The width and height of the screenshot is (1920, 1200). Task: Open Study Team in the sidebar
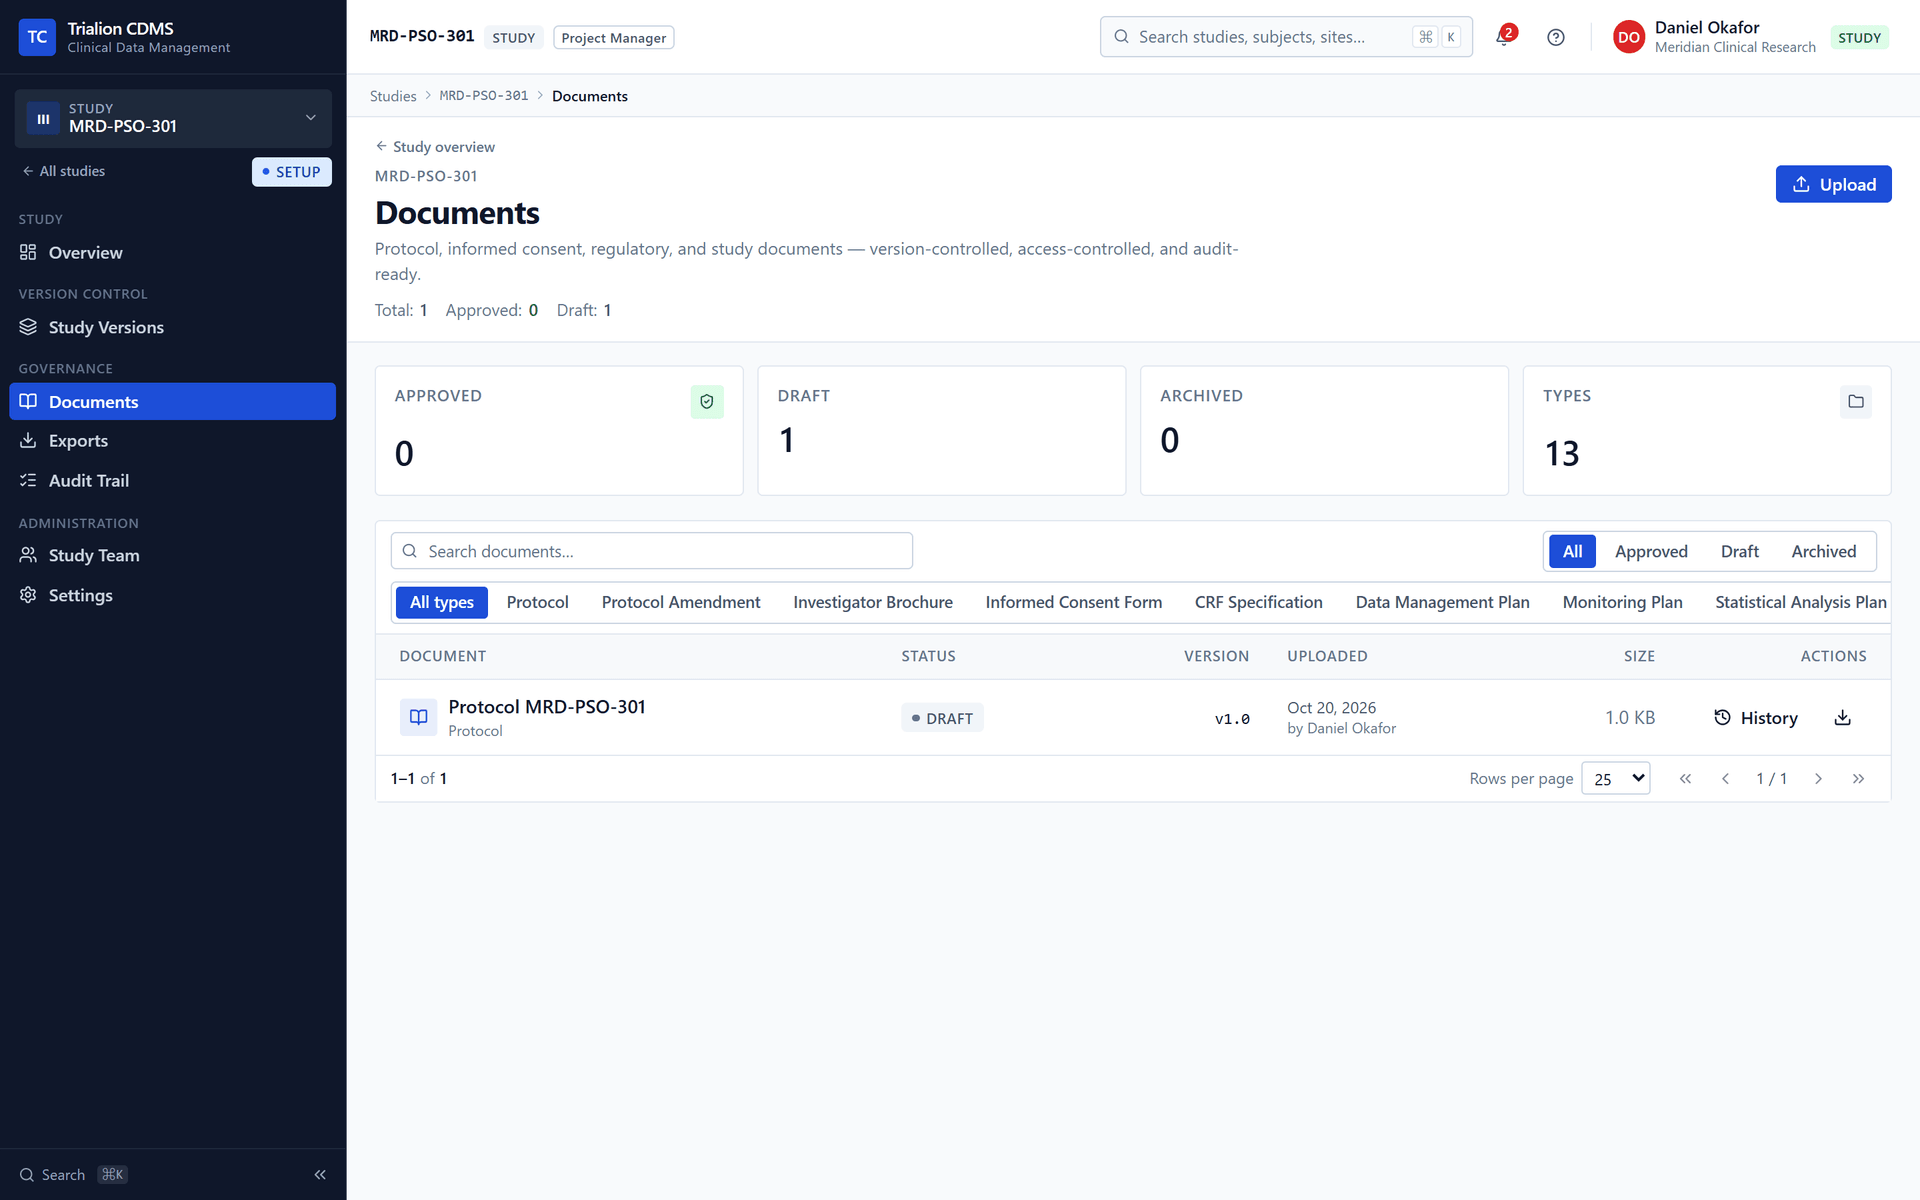172,555
